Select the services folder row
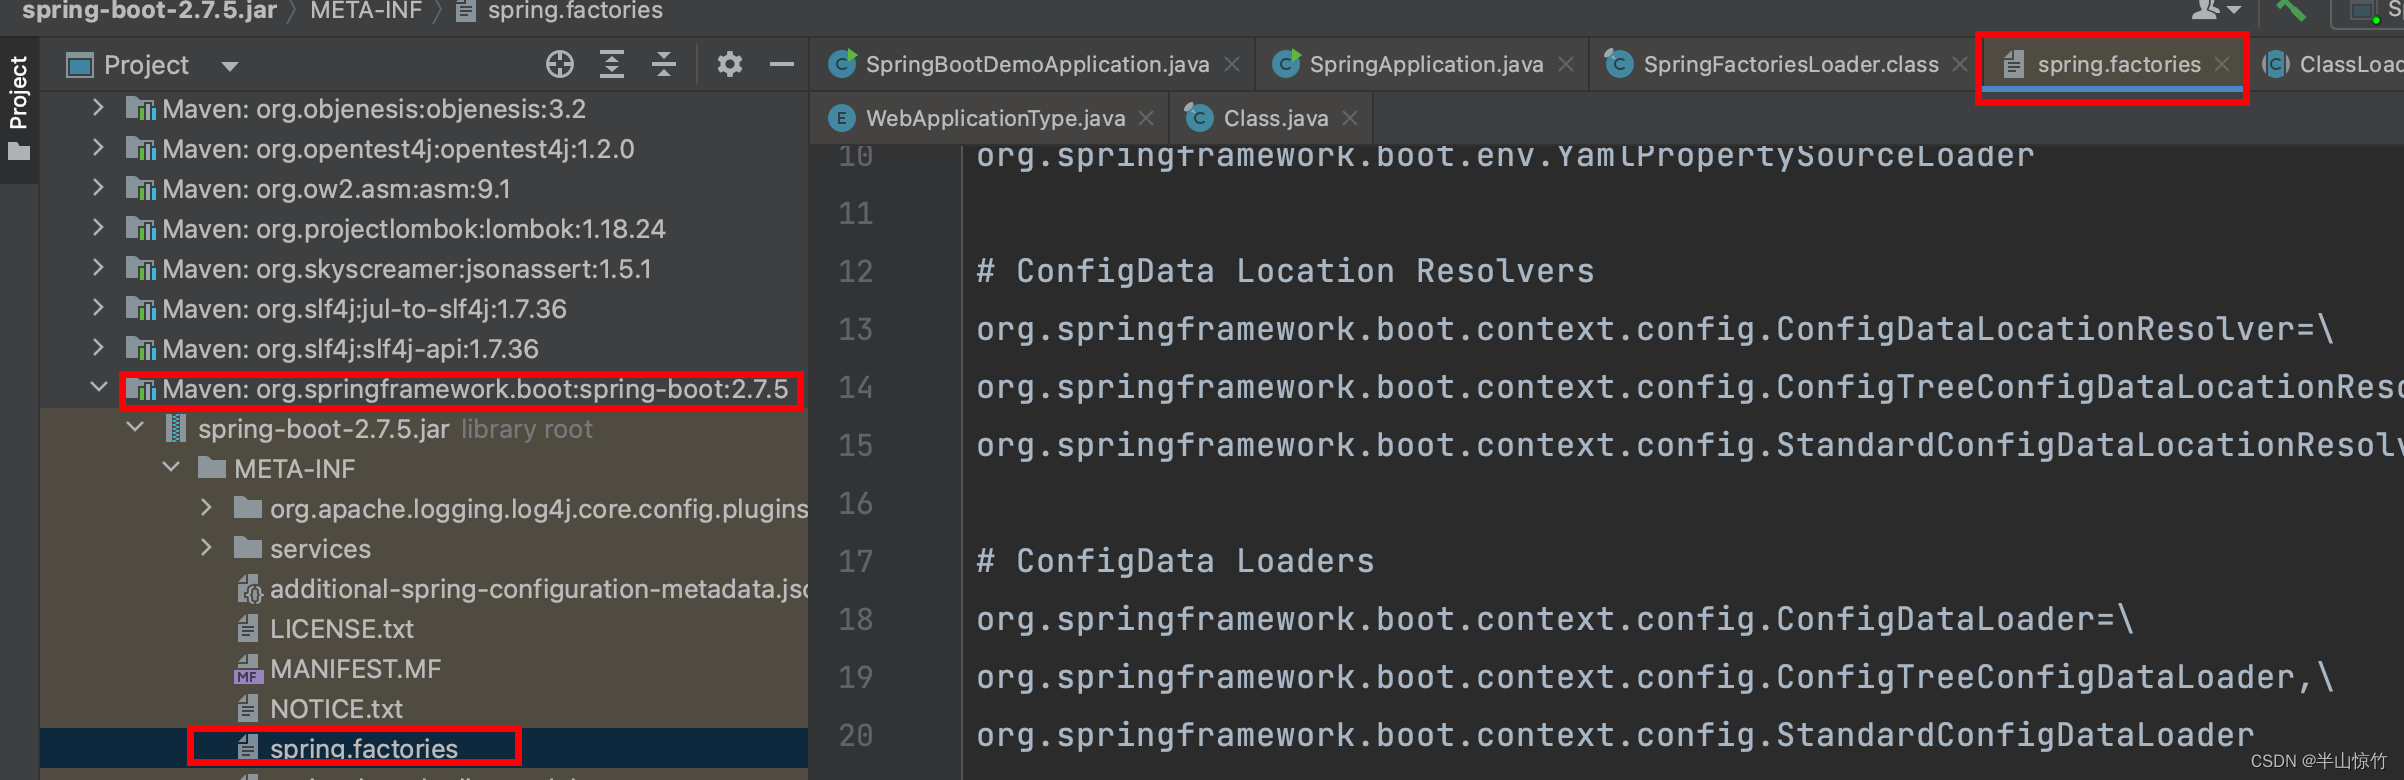 pyautogui.click(x=424, y=549)
